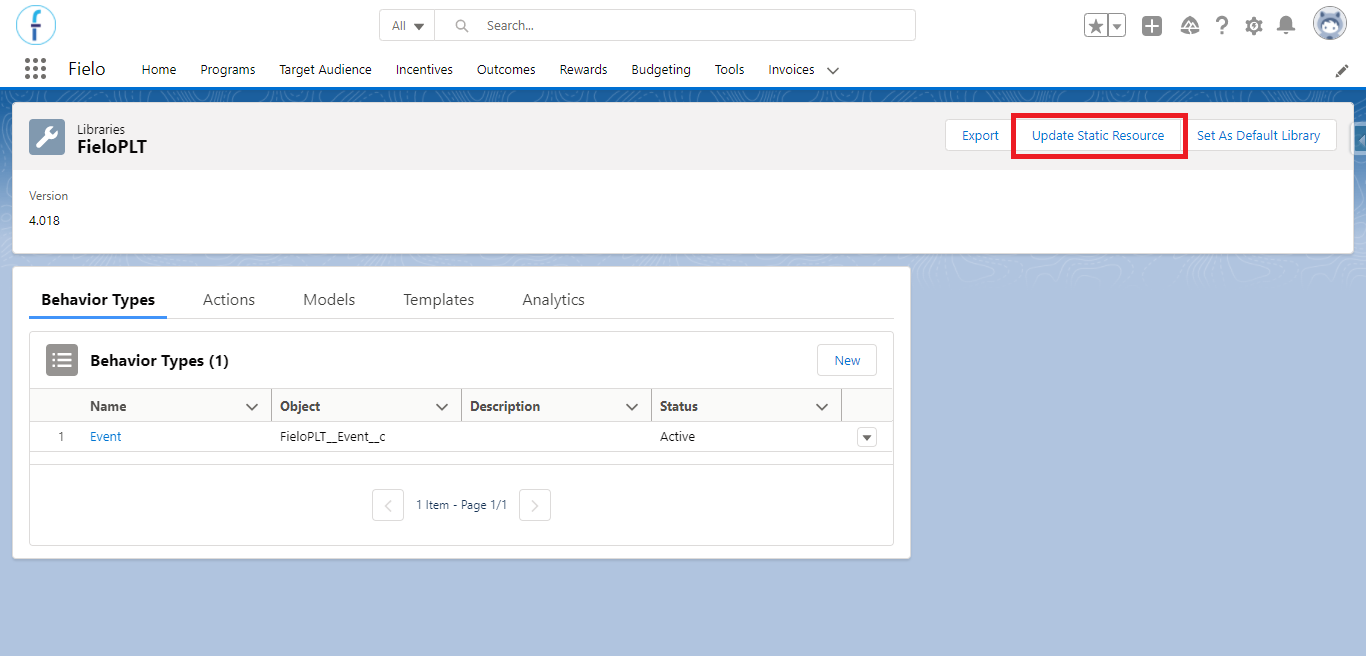Screen dimensions: 1366x656
Task: Open the Rewards nav tab
Action: [583, 70]
